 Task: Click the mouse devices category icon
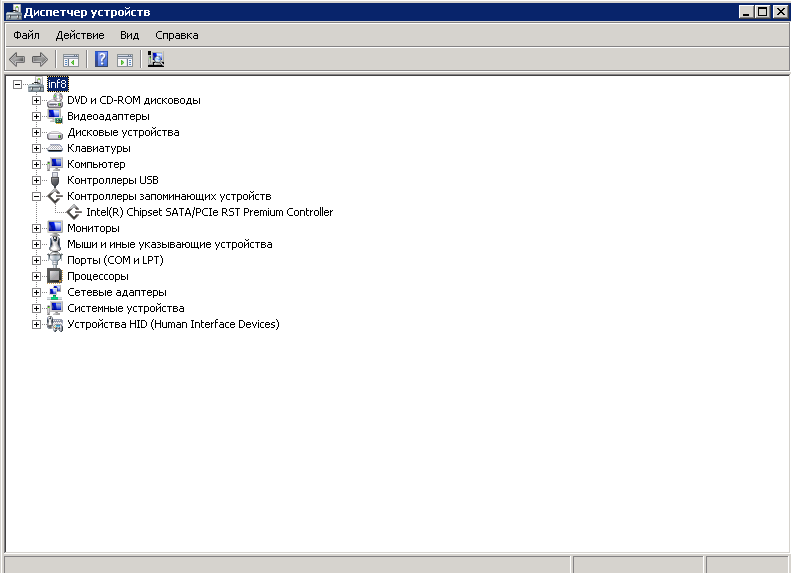tap(54, 244)
